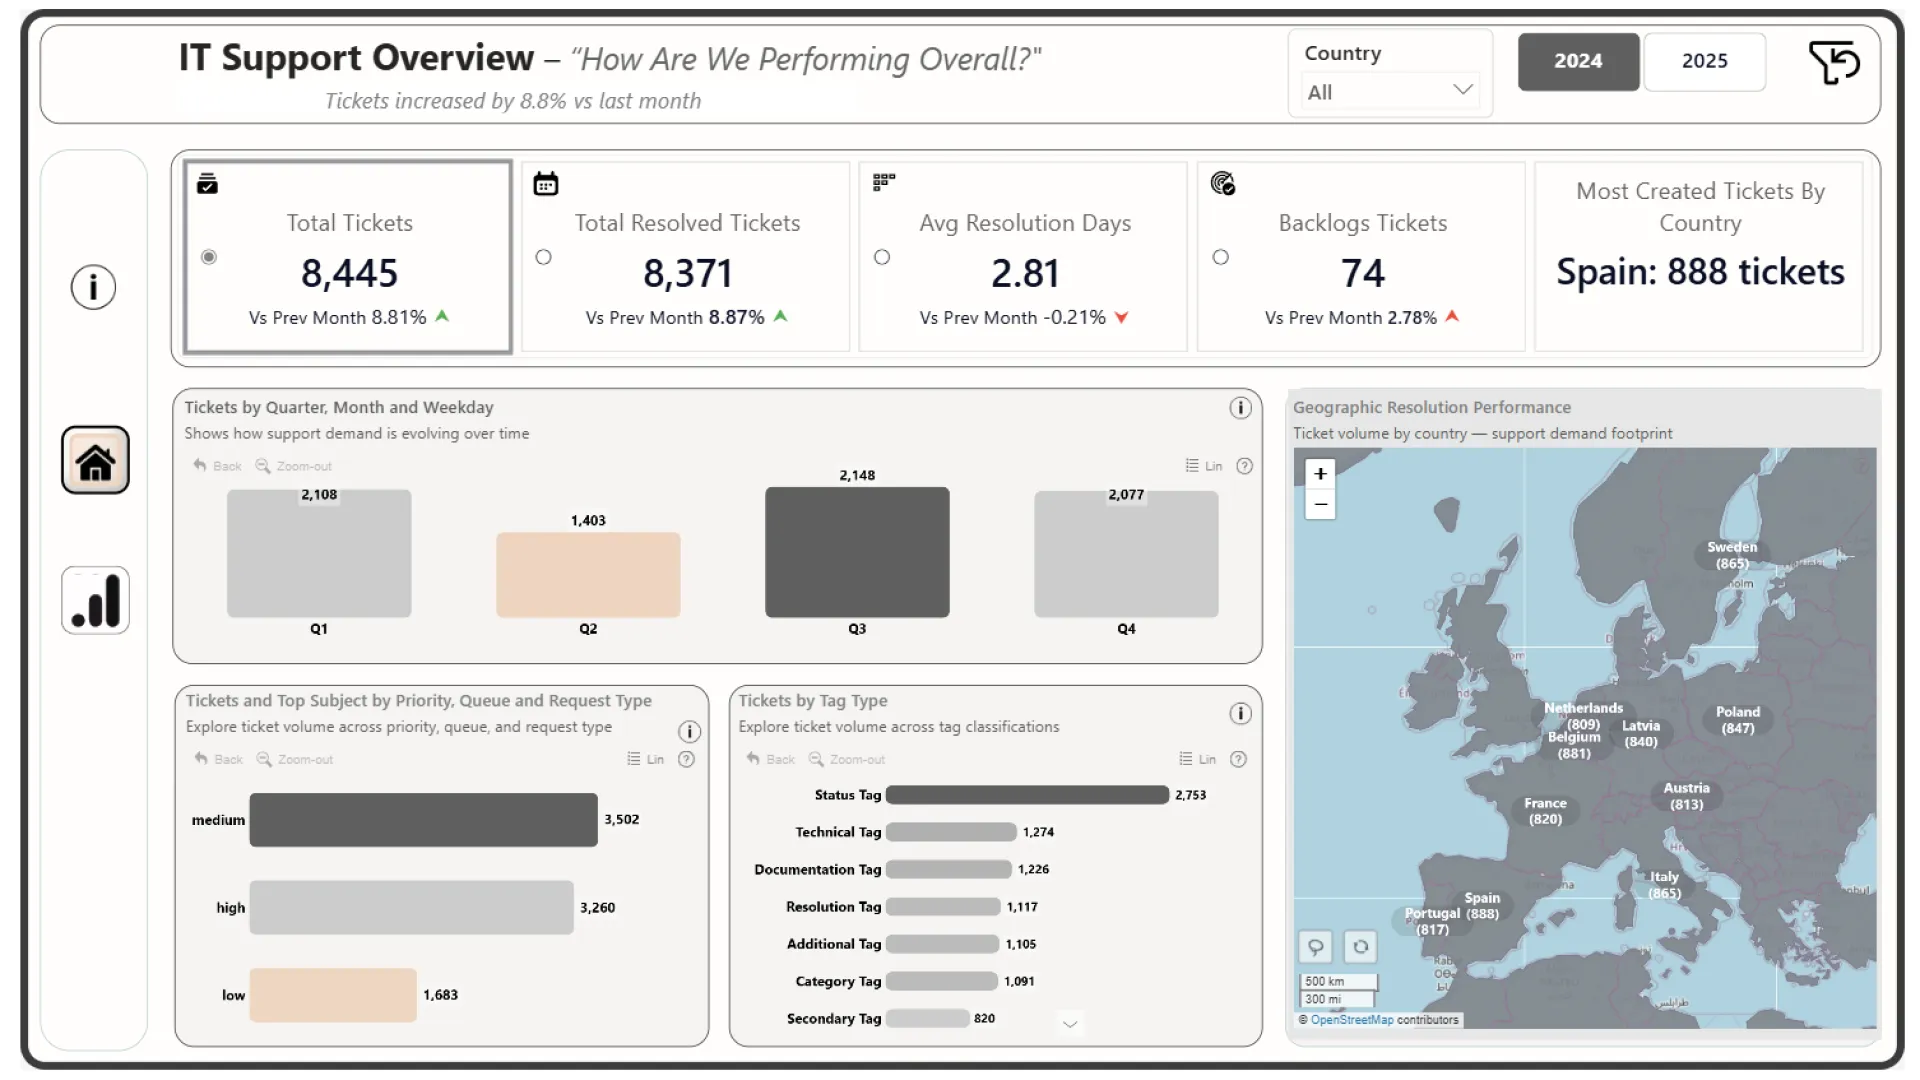Click Poland (847) label on the map
Screen dimensions: 1920x1080
[1738, 720]
